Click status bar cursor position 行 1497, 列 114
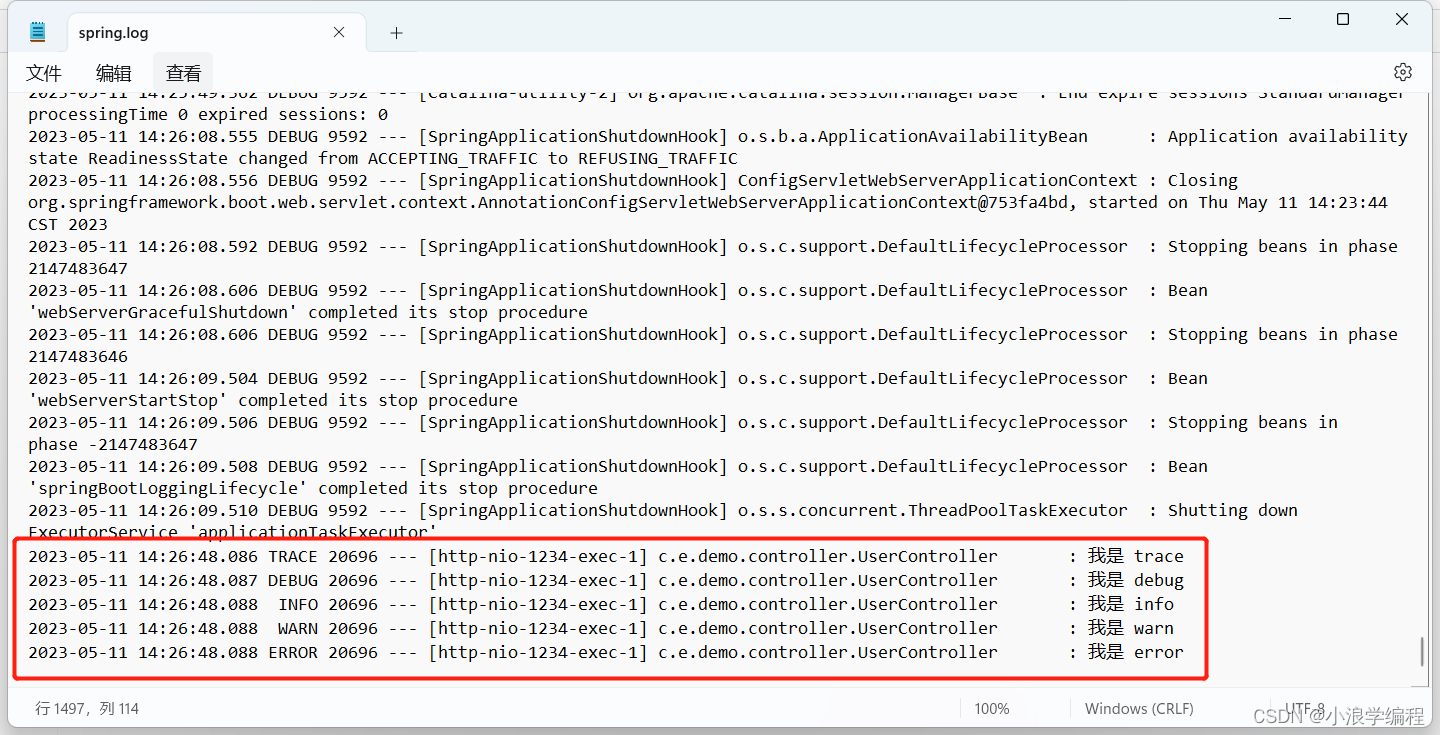1440x735 pixels. [x=87, y=708]
